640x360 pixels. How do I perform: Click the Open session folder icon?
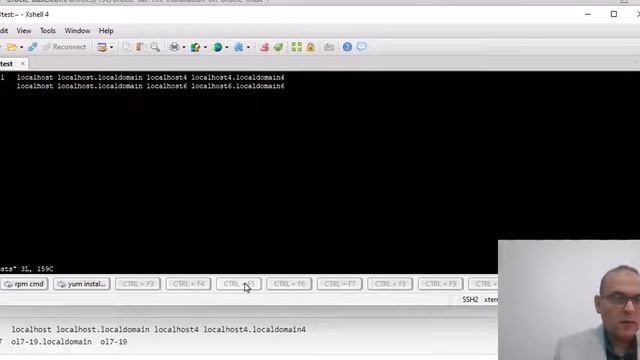[x=12, y=47]
